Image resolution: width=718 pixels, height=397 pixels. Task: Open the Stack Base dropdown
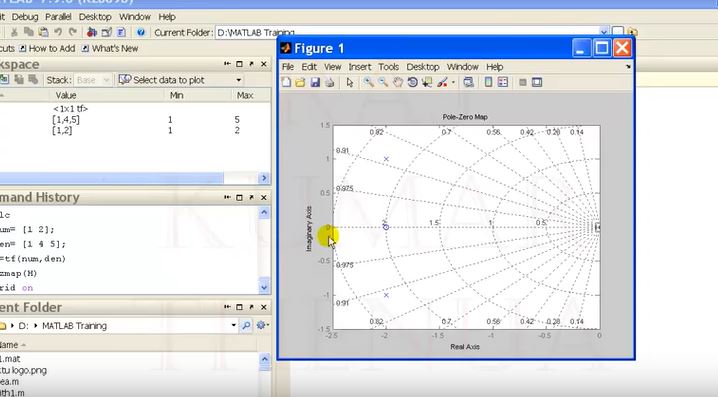click(x=92, y=80)
